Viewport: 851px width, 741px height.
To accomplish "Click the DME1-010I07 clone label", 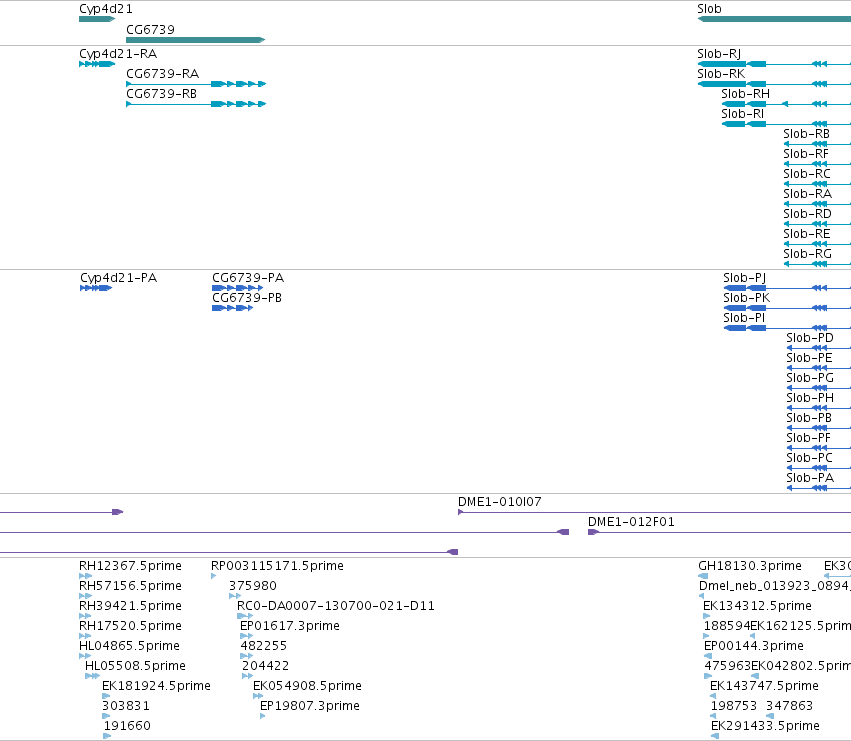I will 499,502.
